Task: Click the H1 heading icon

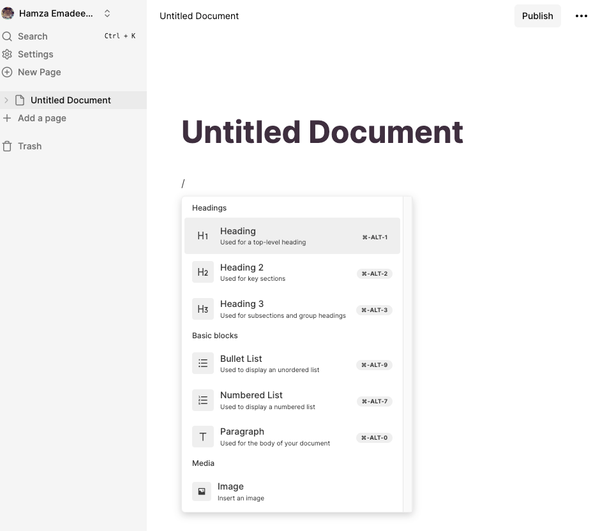Action: (x=203, y=236)
